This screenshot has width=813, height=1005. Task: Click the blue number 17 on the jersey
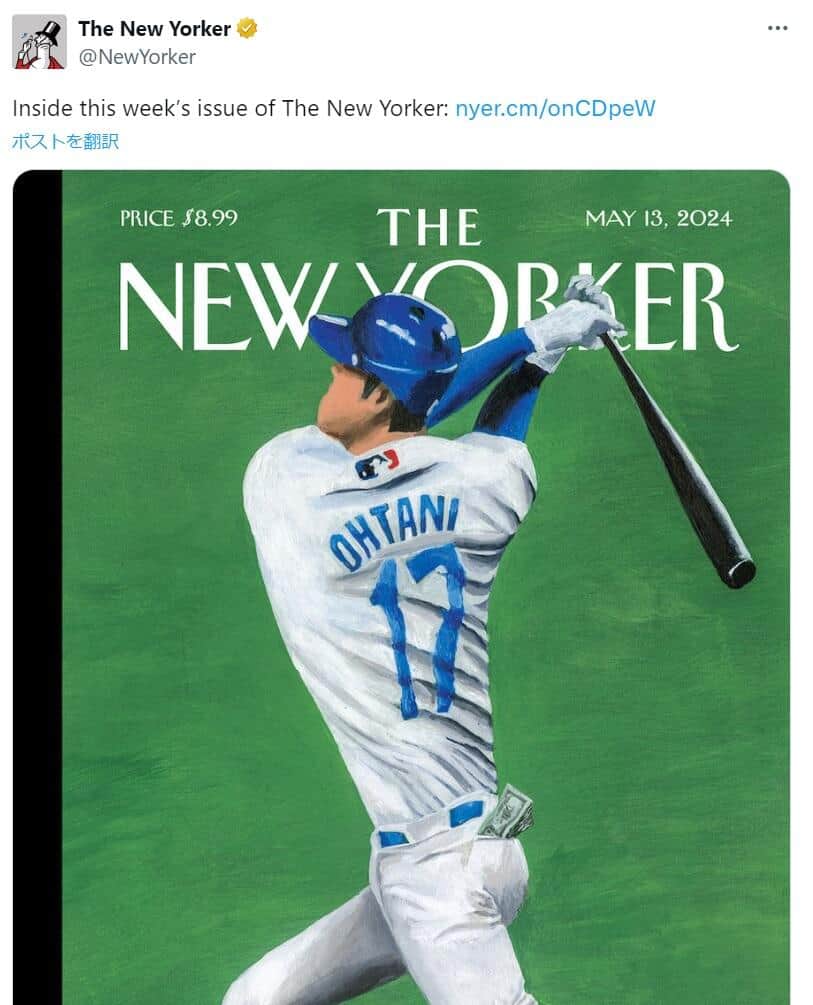click(x=420, y=625)
